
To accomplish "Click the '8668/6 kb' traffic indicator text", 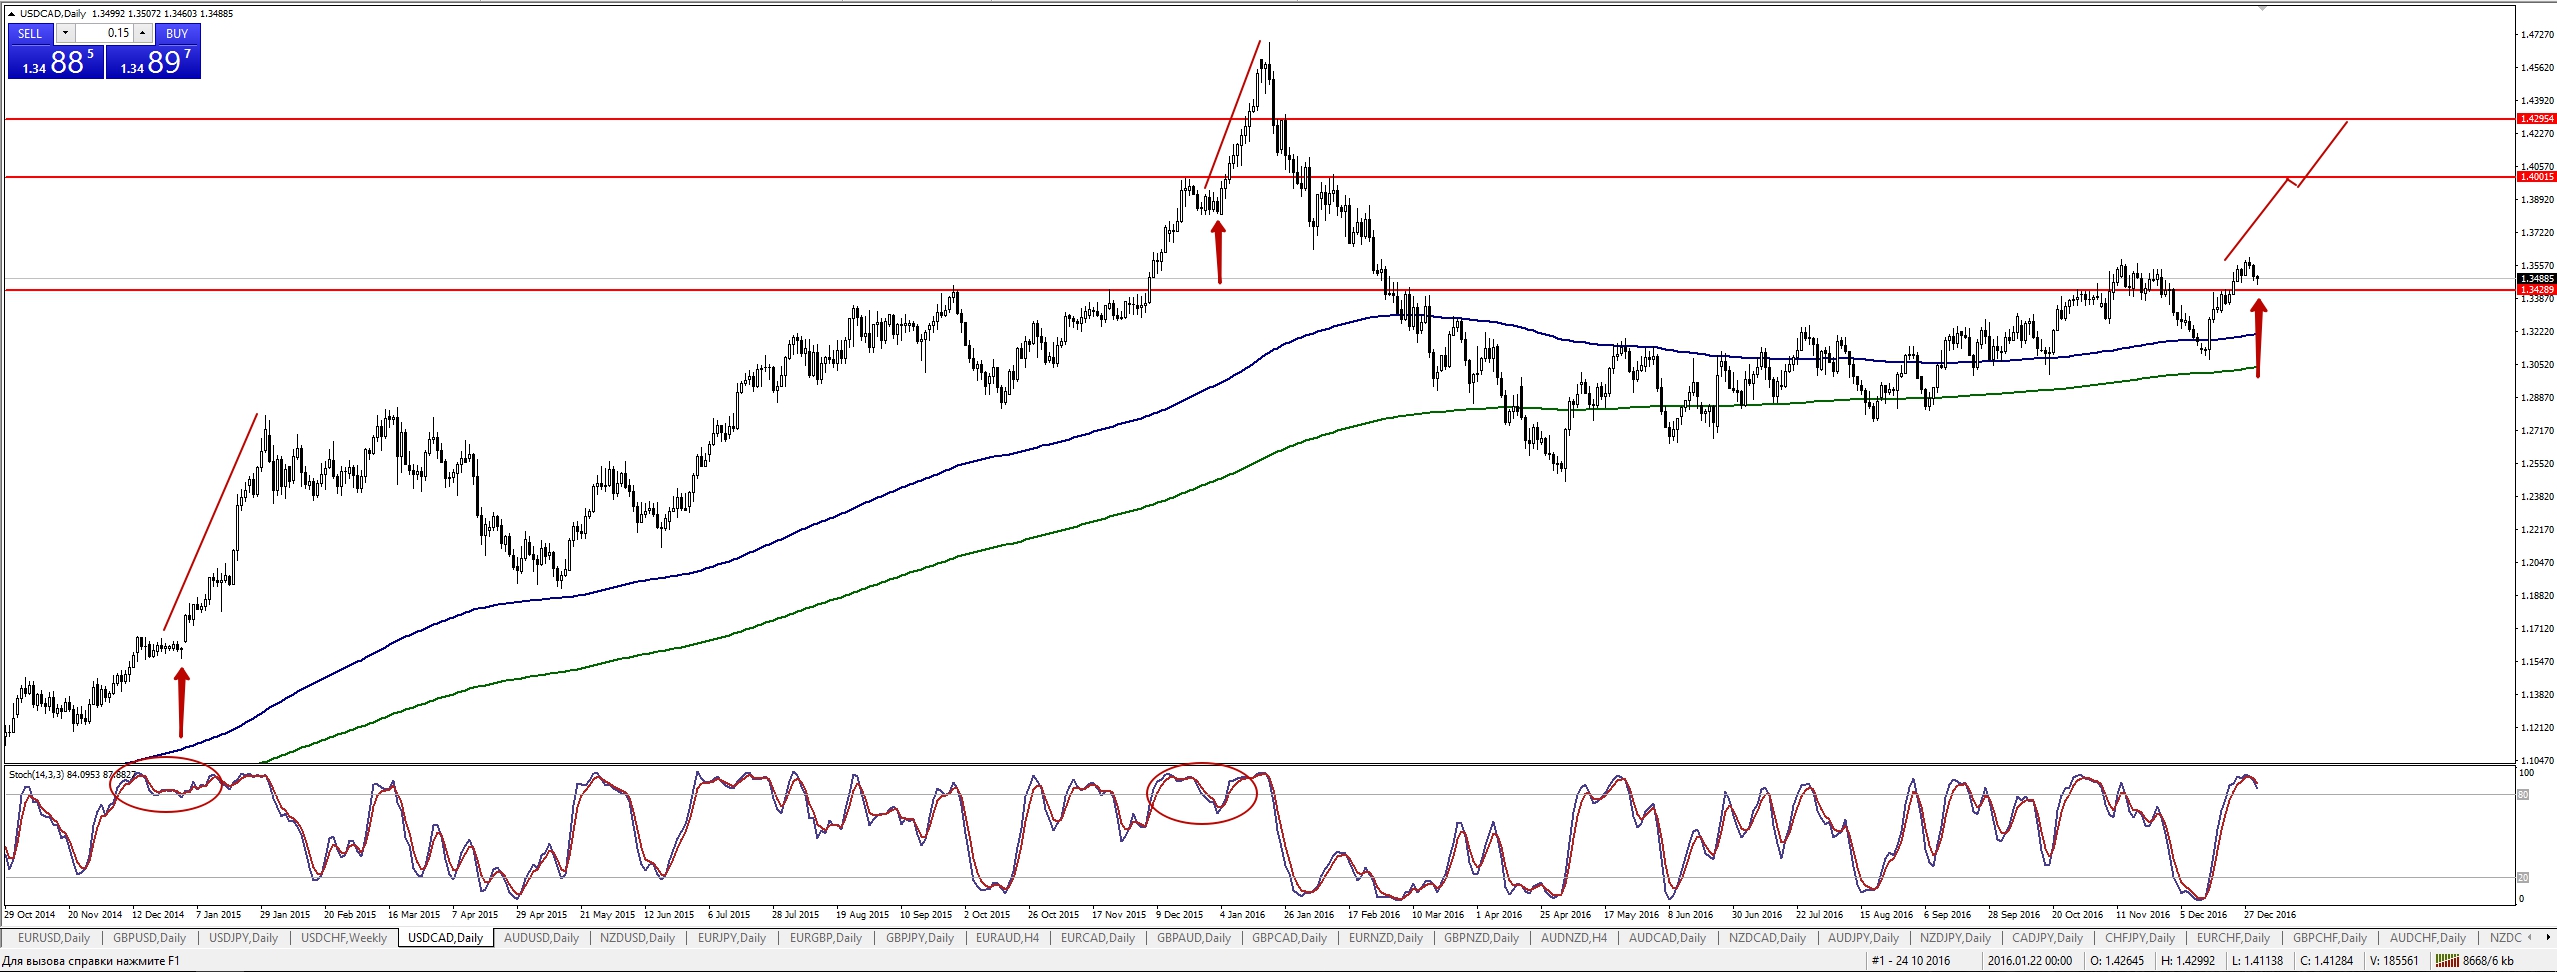I will pos(2488,961).
